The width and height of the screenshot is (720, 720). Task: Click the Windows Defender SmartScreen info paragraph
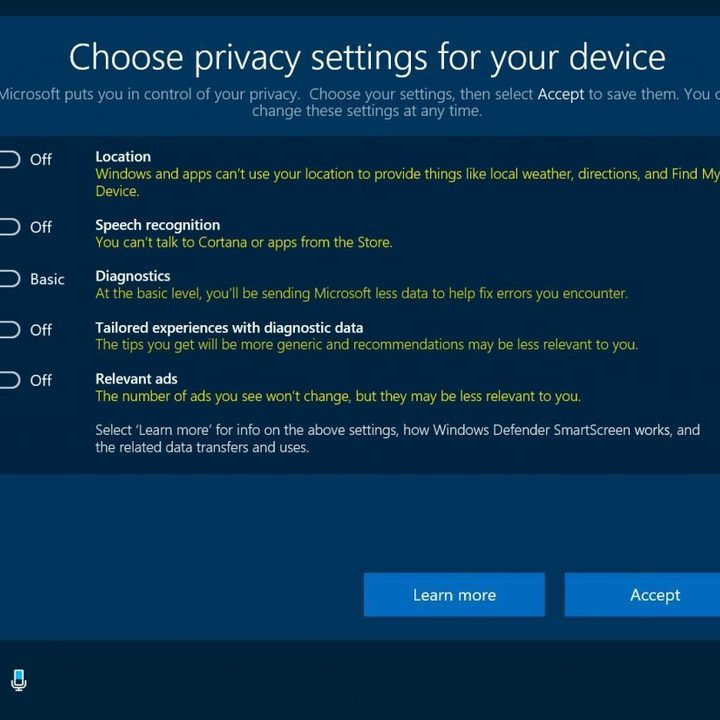click(397, 439)
